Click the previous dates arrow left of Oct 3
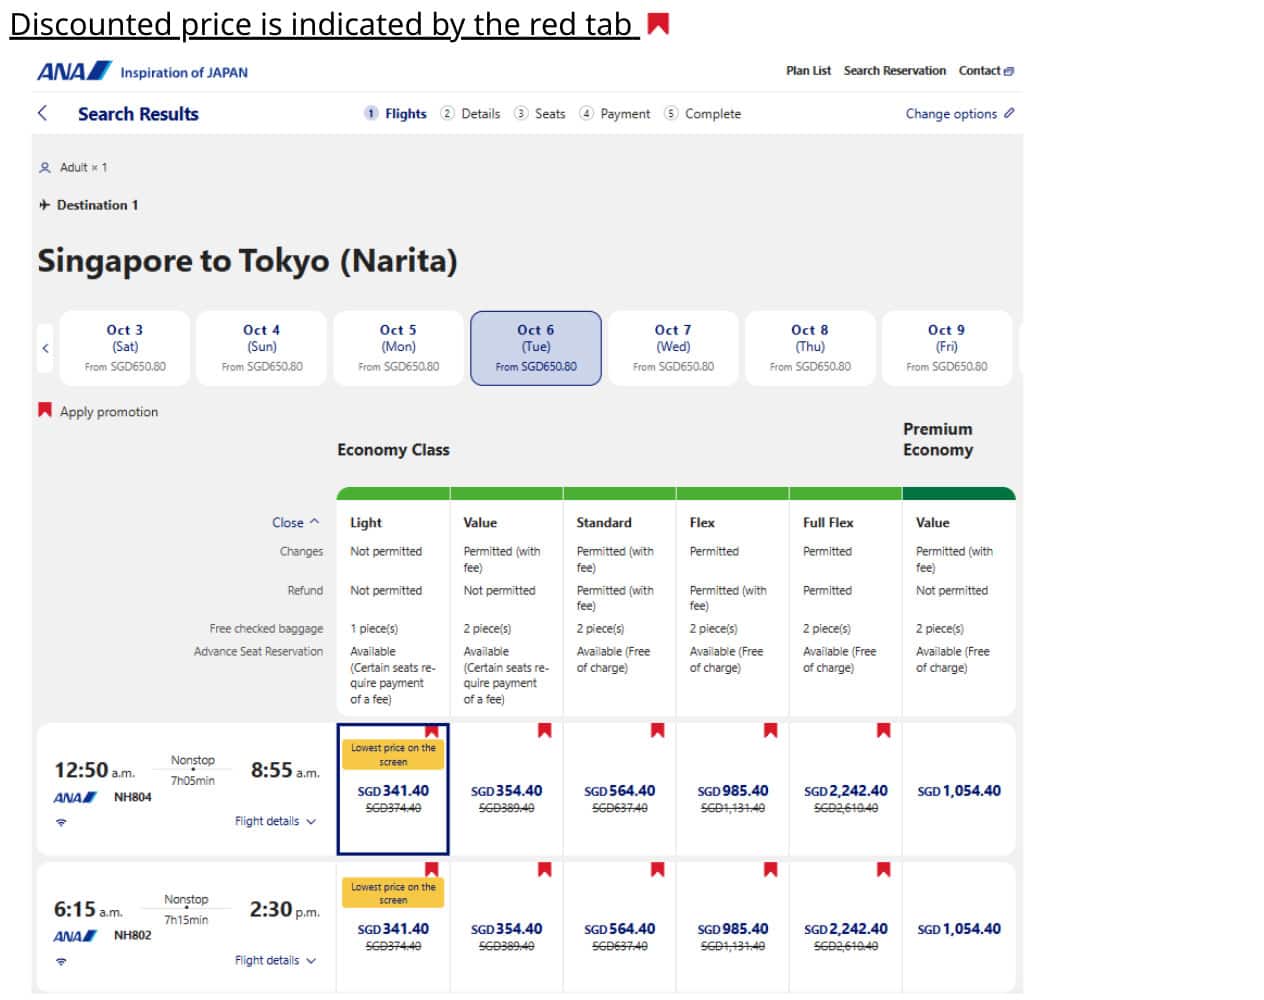This screenshot has width=1264, height=1000. point(45,348)
